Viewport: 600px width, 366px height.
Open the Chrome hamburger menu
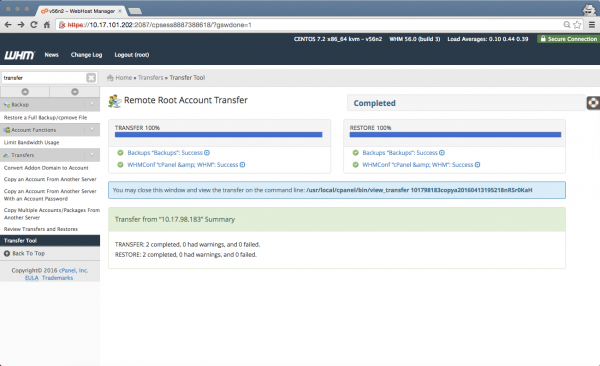[x=592, y=25]
